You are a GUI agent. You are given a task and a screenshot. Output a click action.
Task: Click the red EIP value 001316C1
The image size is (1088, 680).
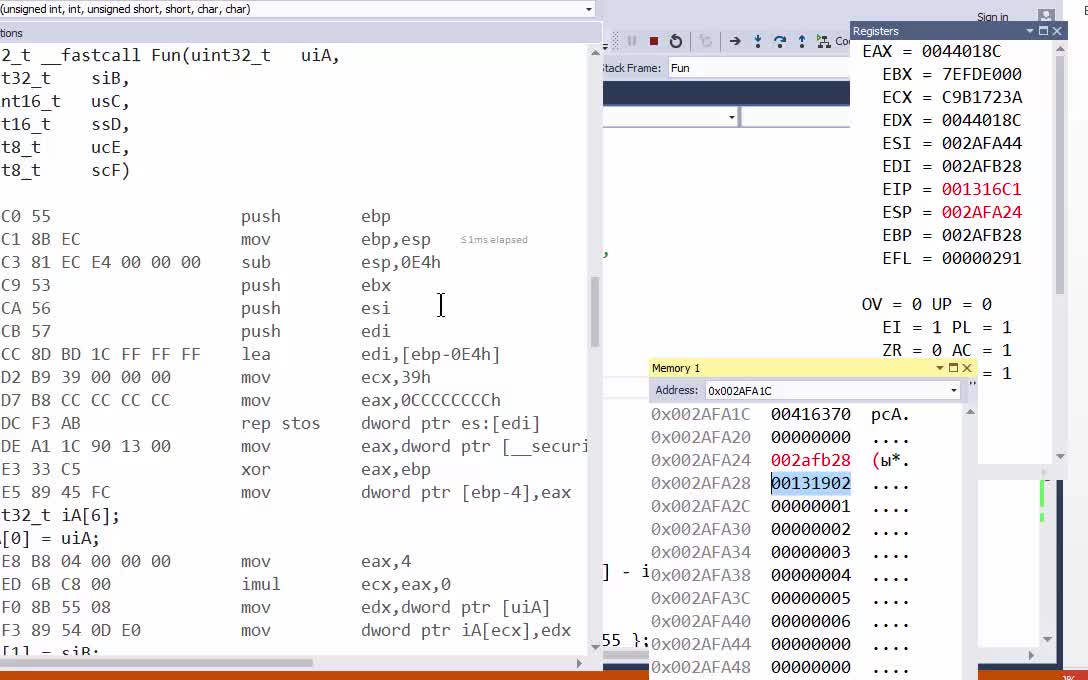(x=981, y=189)
